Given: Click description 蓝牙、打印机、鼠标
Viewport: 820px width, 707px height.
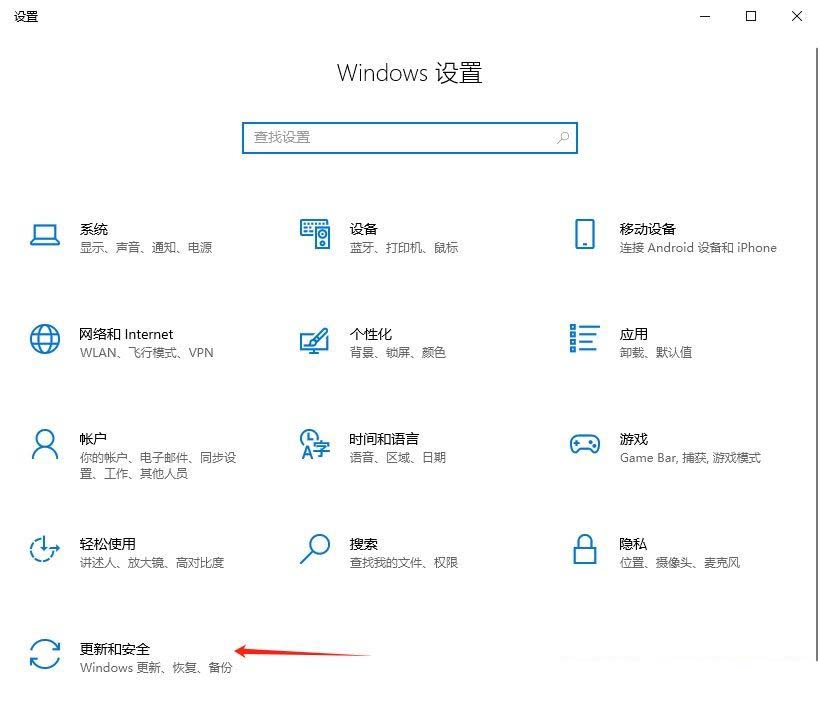Looking at the screenshot, I should pos(404,247).
